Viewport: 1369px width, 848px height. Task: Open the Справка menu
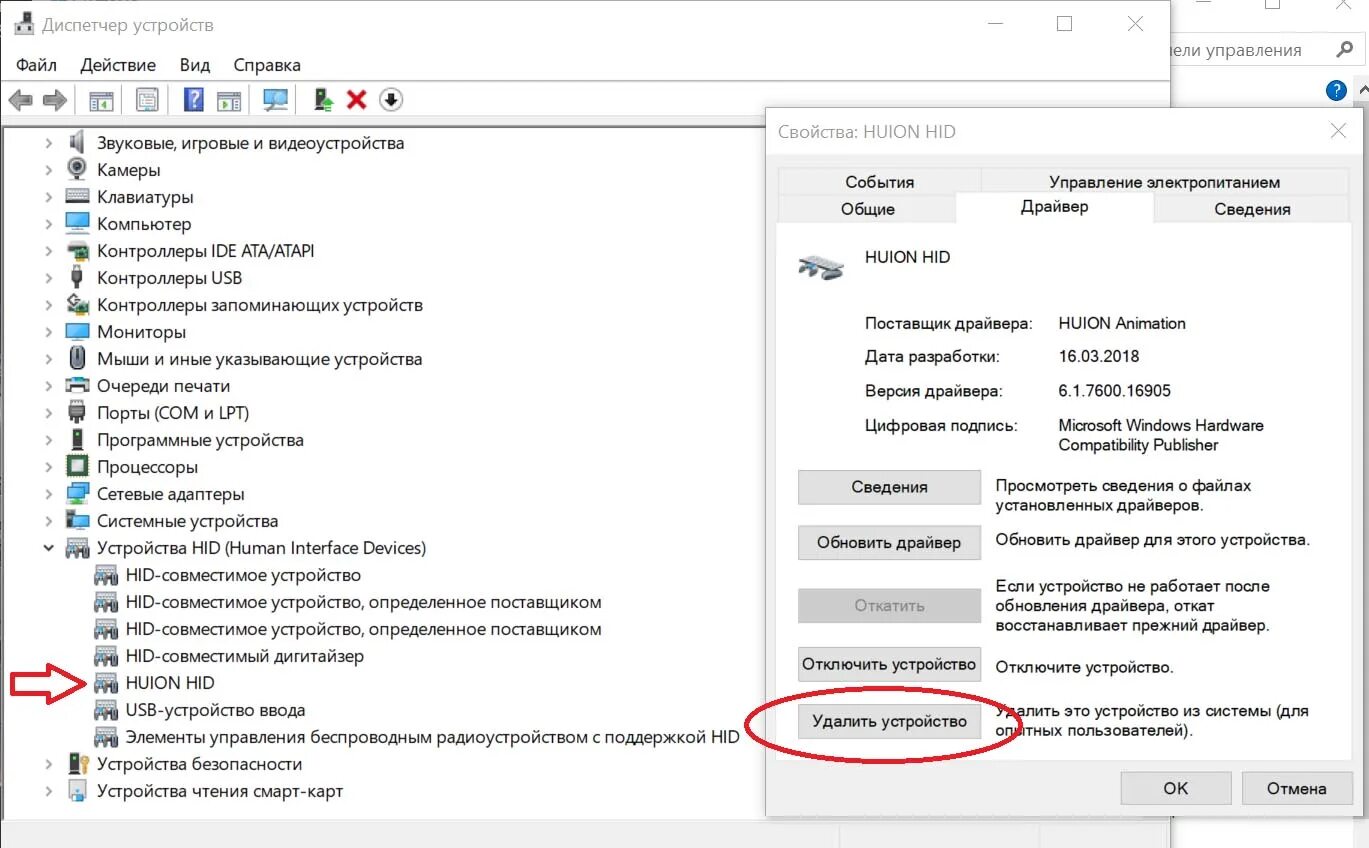(x=267, y=65)
